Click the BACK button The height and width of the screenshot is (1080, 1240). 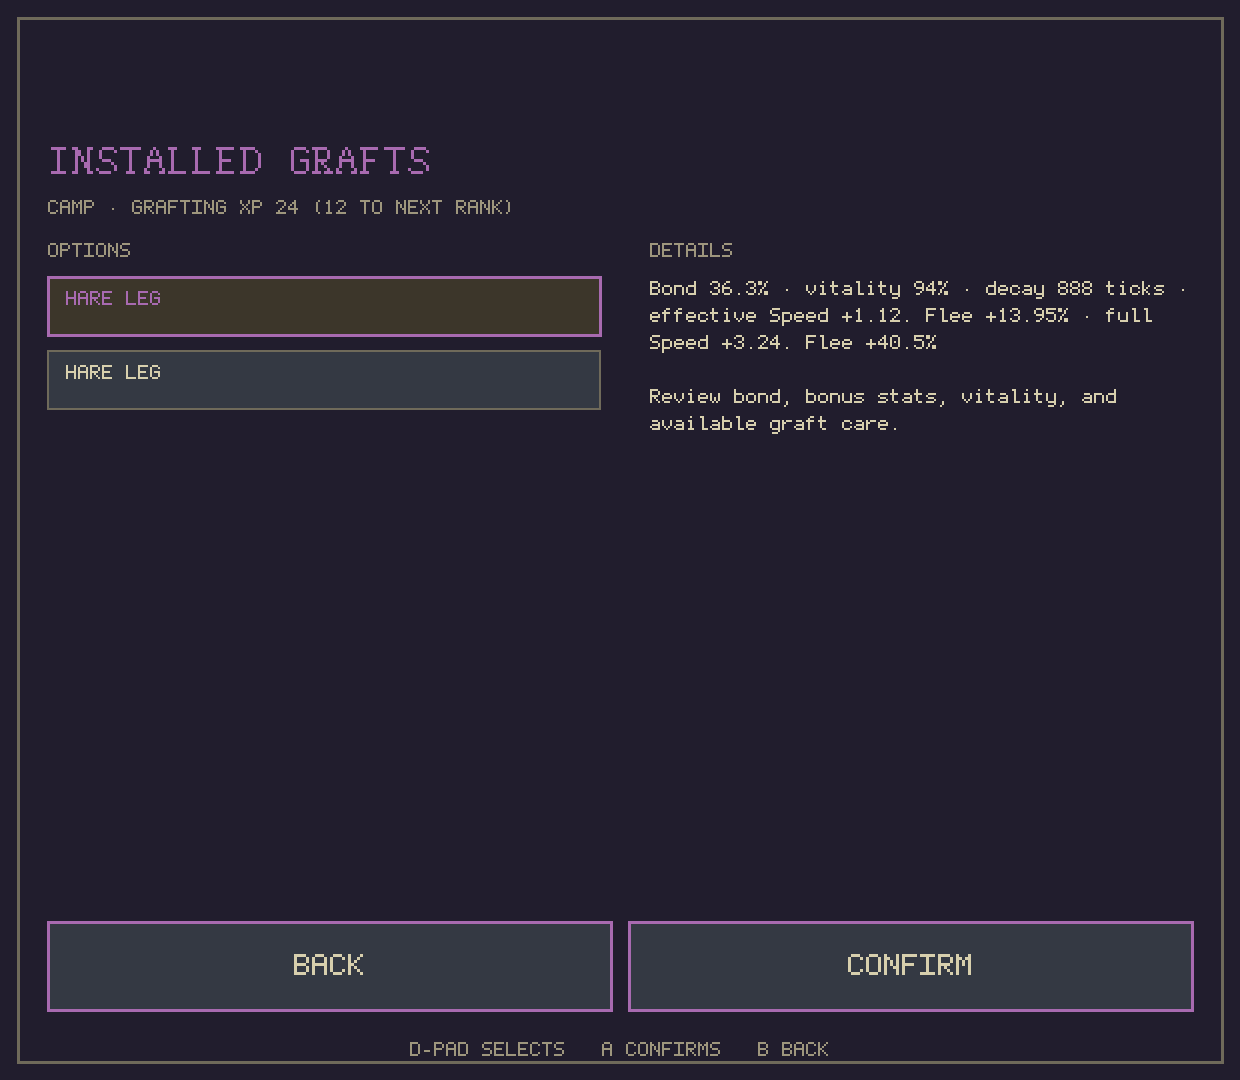click(330, 966)
